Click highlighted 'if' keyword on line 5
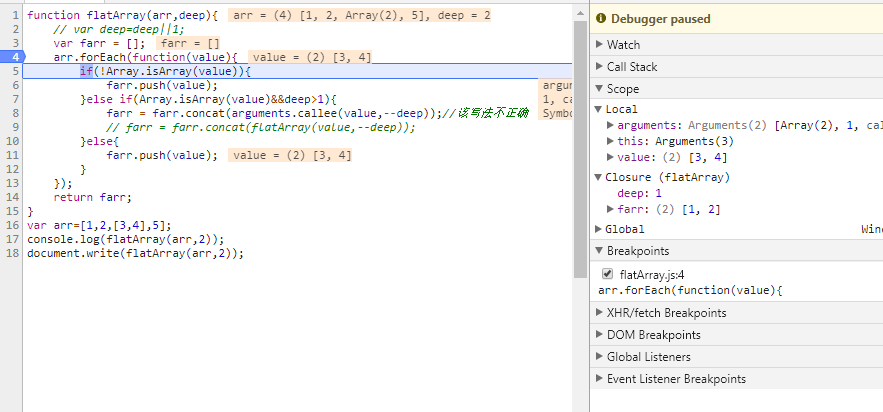The image size is (883, 412). tap(86, 71)
